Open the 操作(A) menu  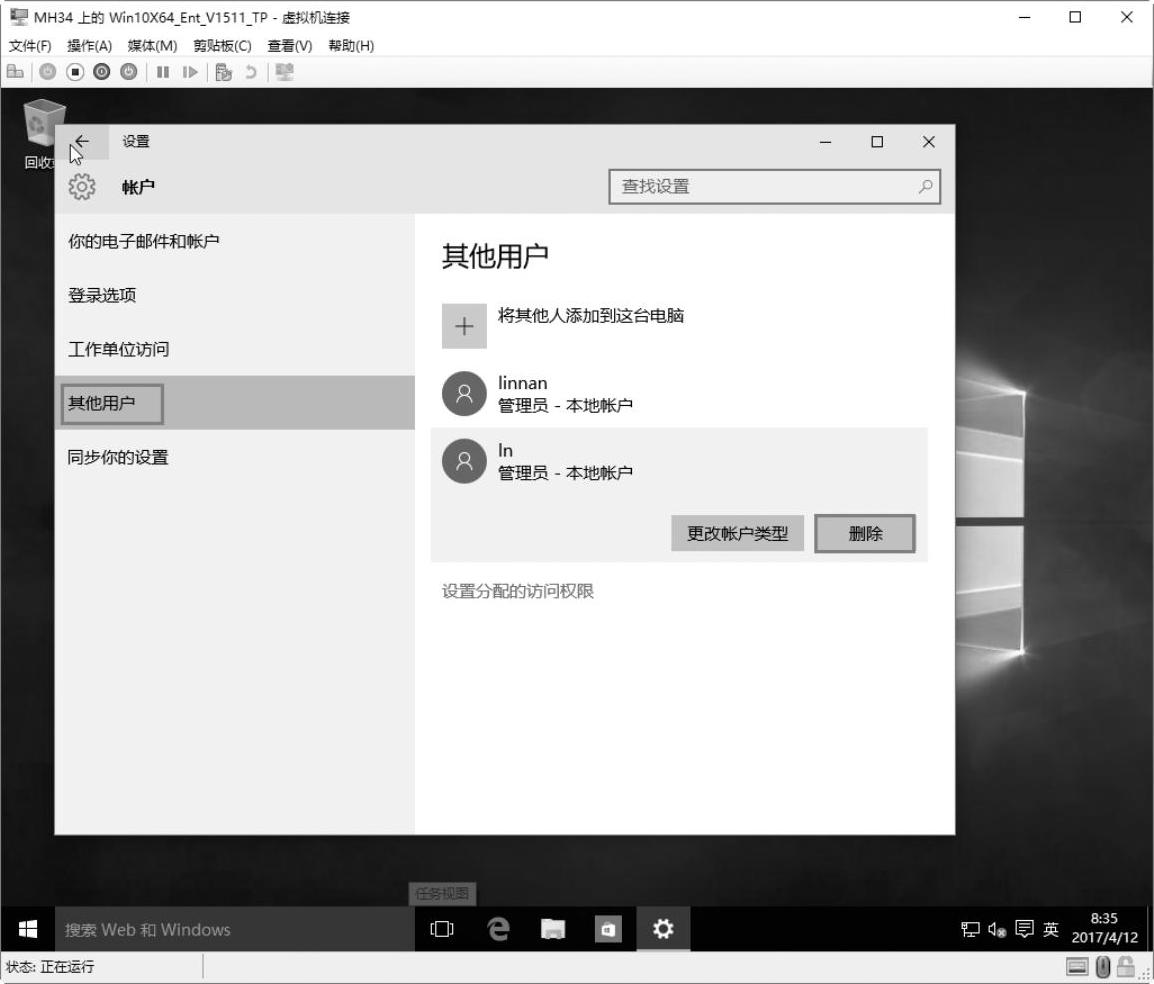(x=89, y=46)
